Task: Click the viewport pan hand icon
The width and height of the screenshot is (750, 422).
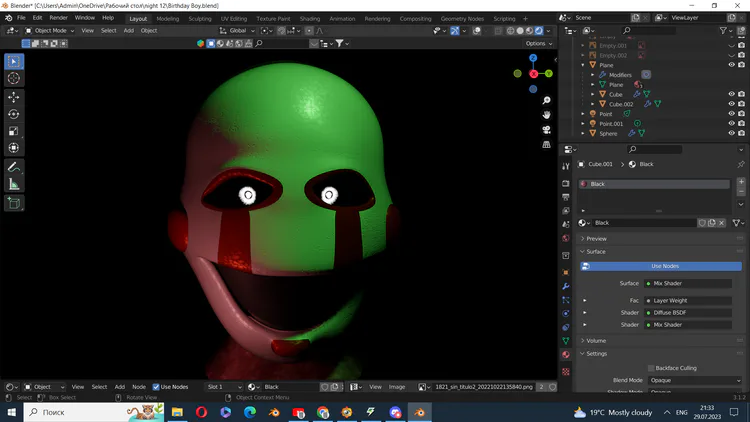Action: (x=546, y=115)
